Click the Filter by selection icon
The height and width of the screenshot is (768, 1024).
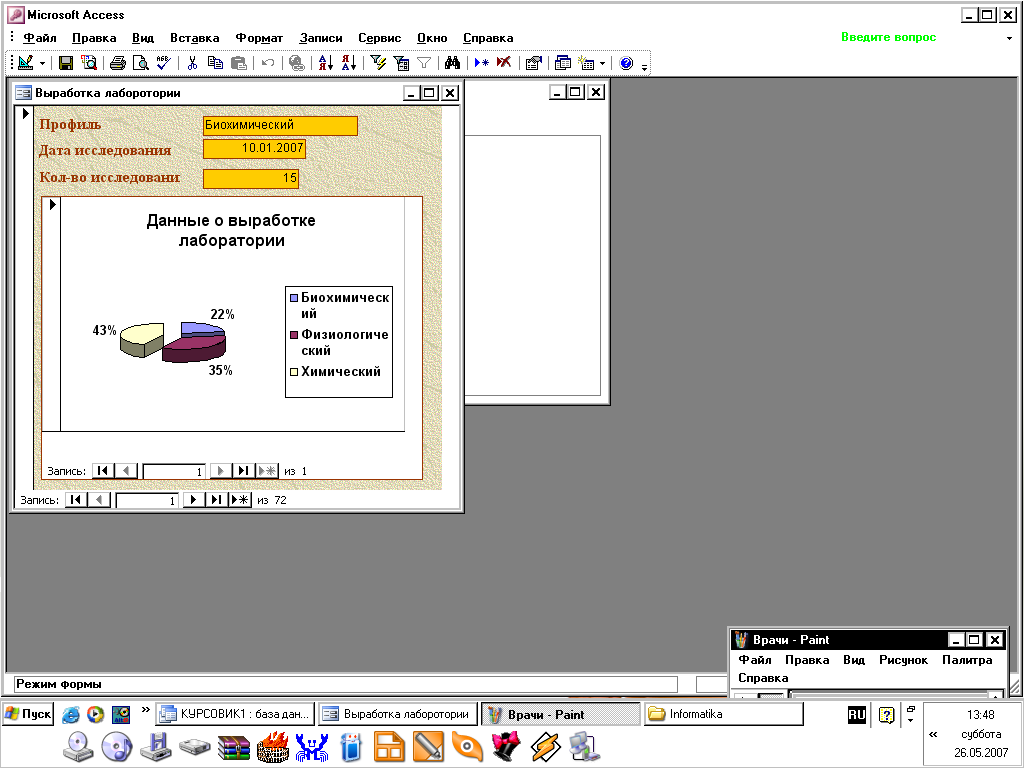378,63
